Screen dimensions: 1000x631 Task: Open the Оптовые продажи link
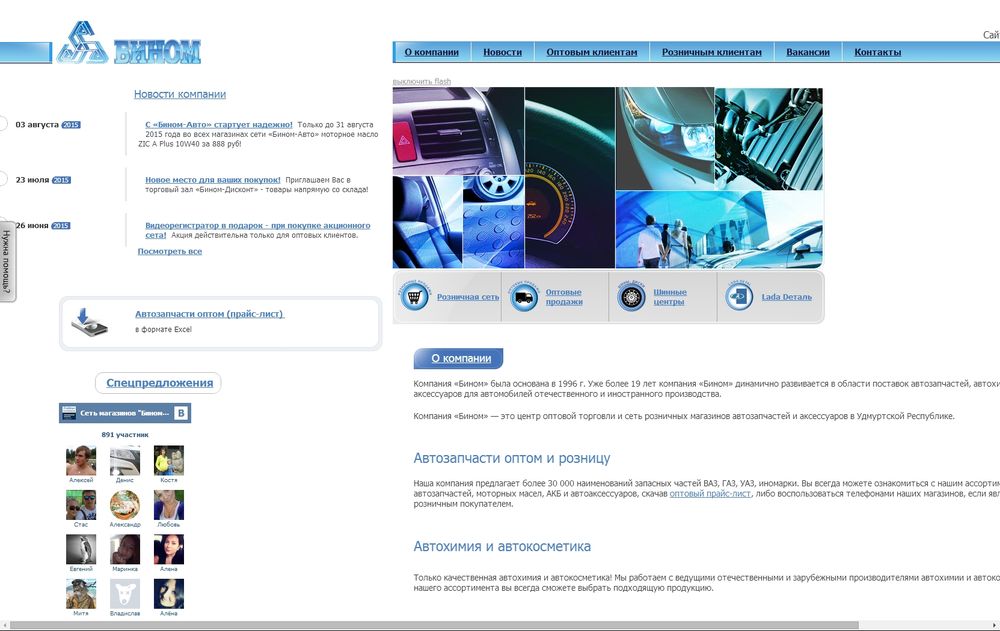(564, 297)
